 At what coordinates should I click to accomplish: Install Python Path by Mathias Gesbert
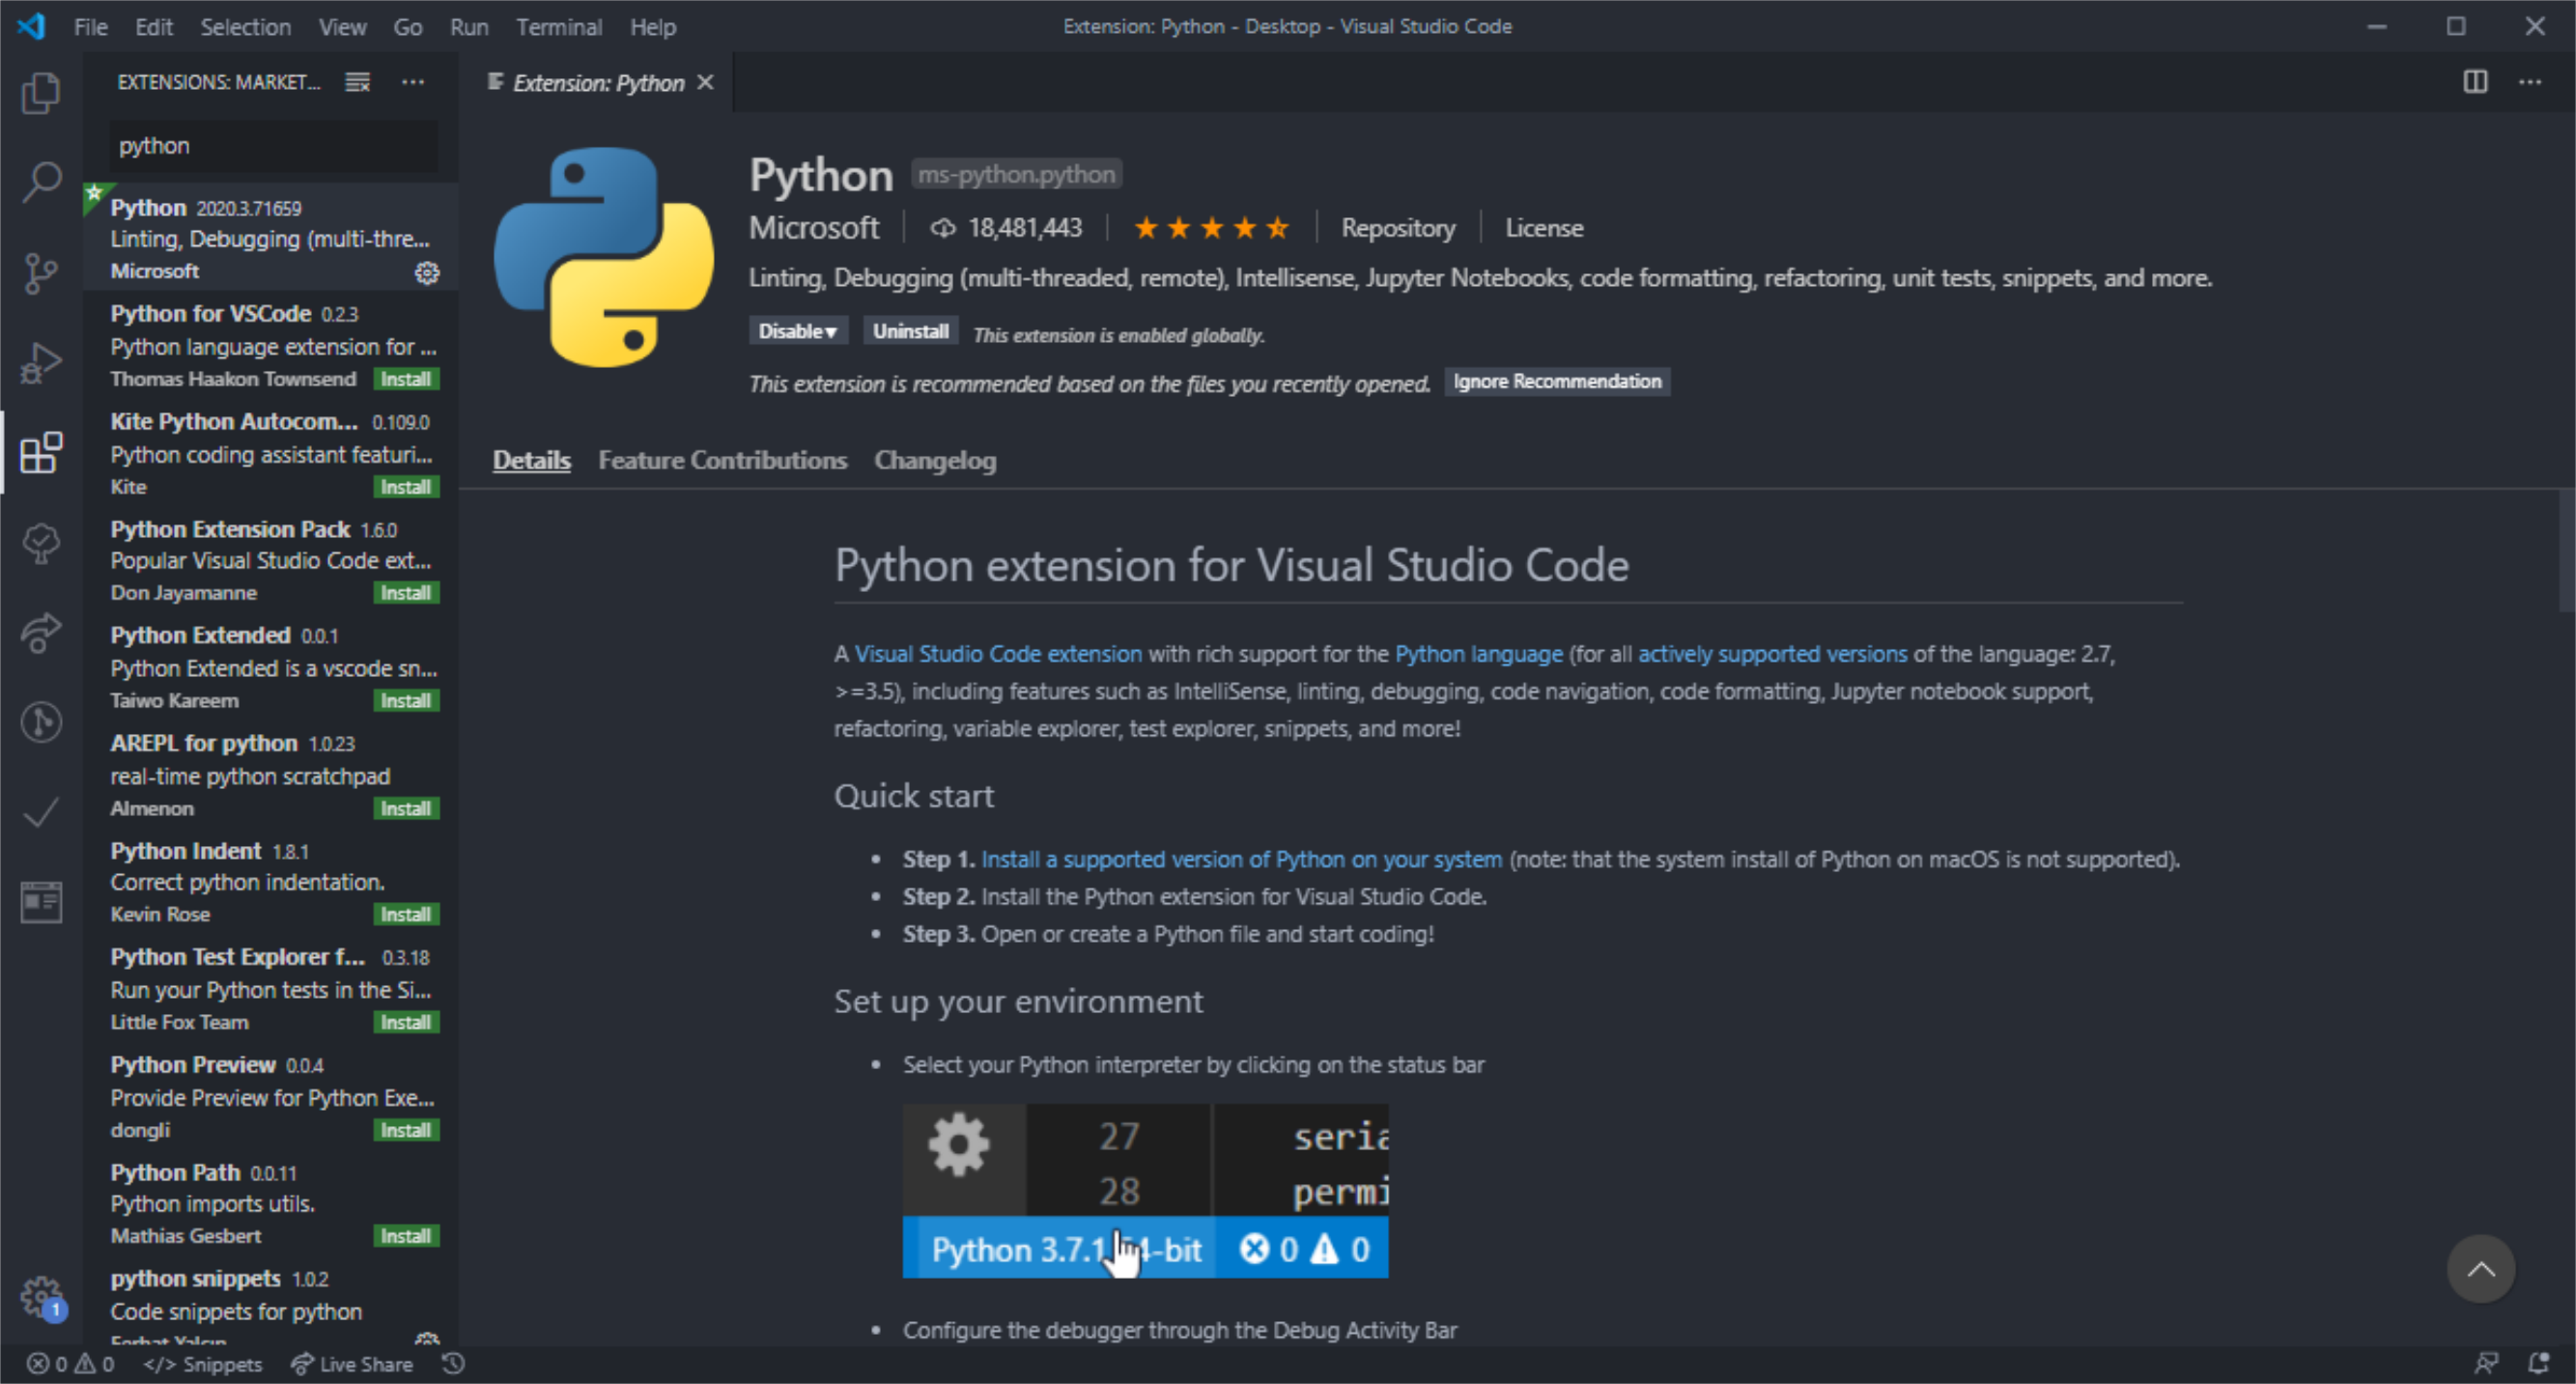(406, 1237)
